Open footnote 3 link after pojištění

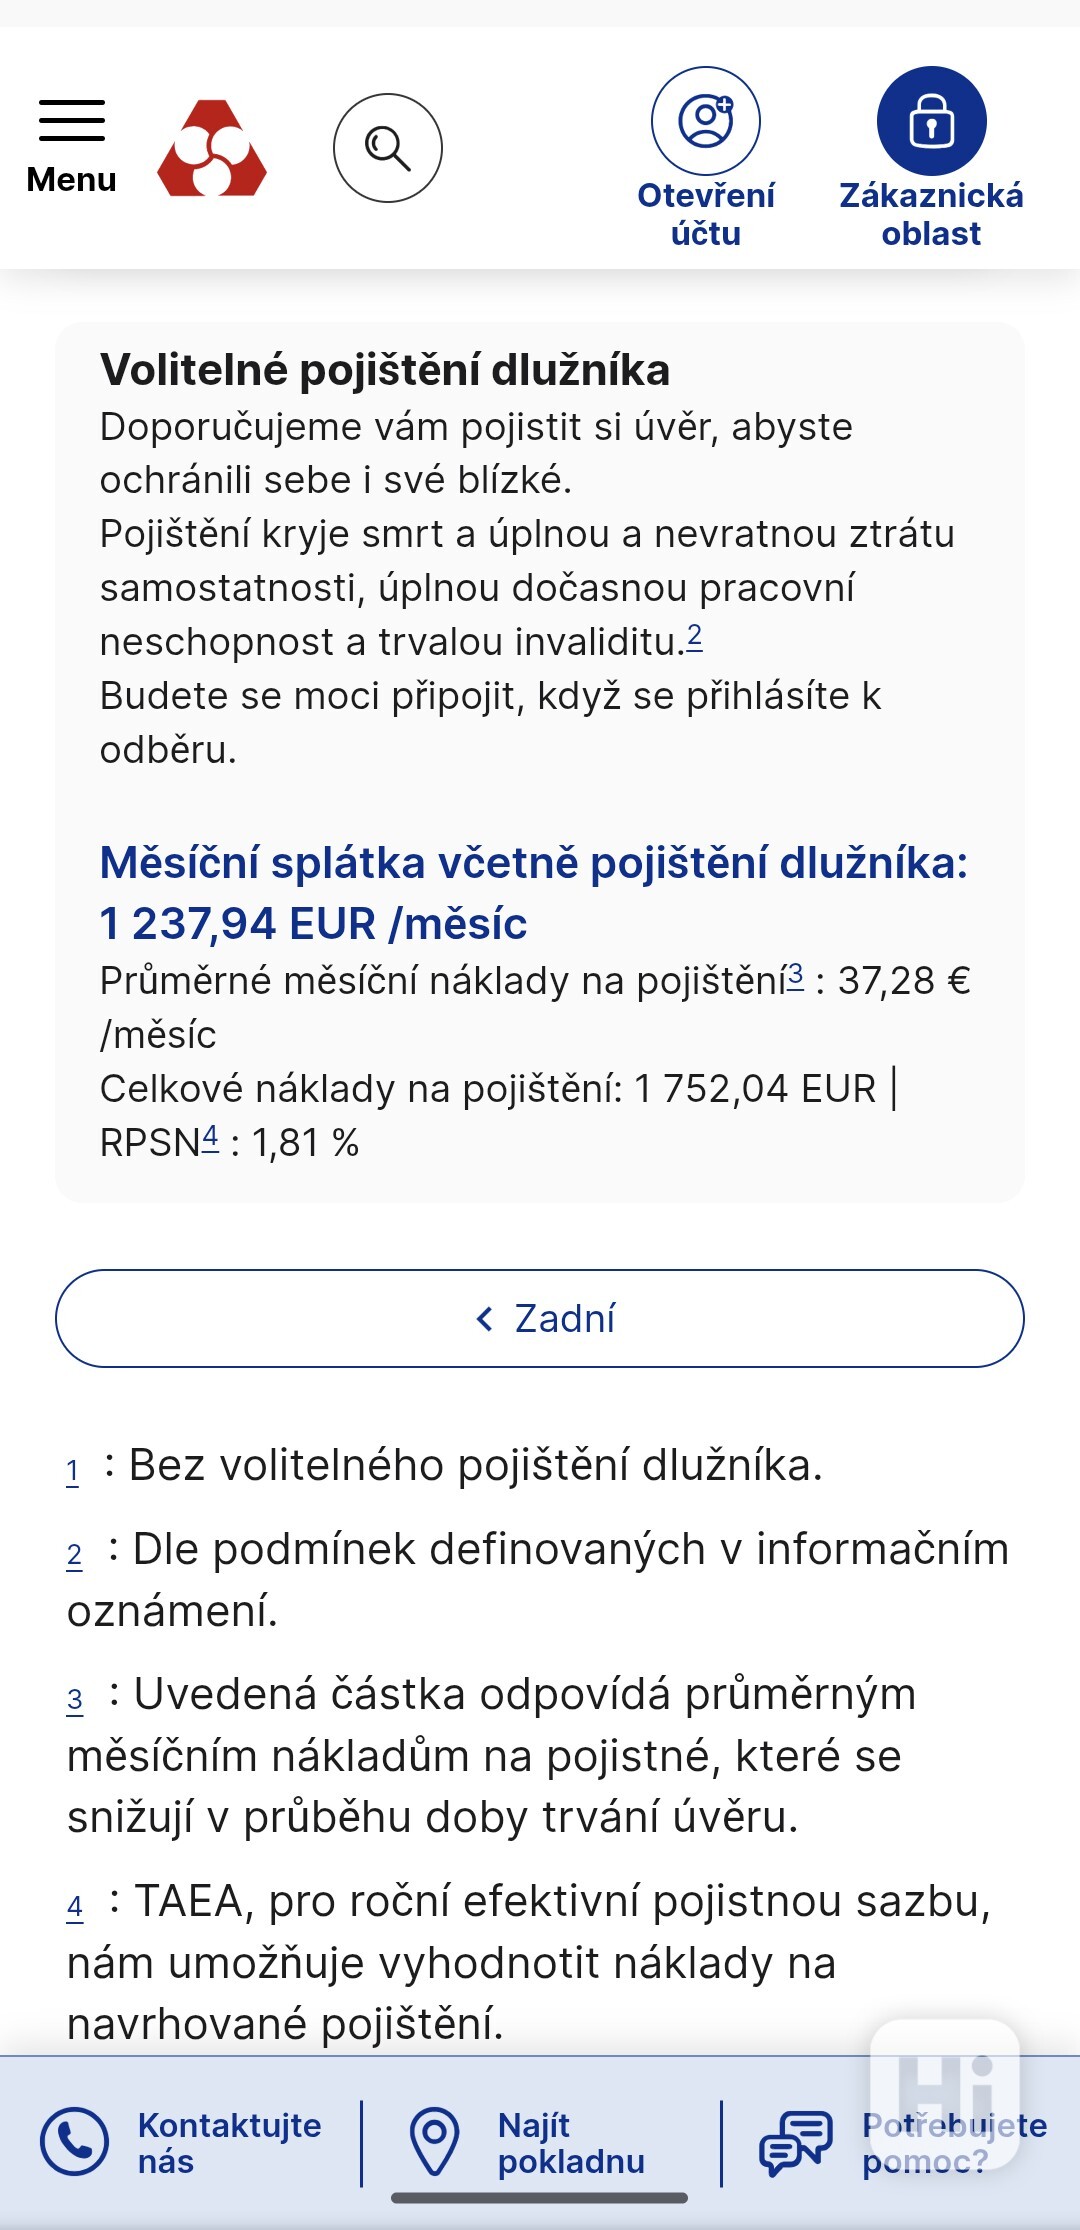[796, 975]
